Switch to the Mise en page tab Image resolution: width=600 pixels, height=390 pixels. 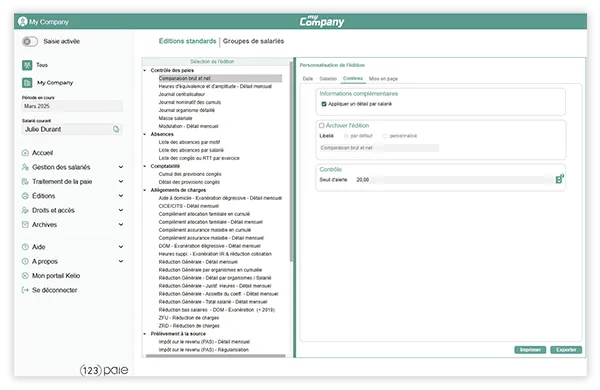[383, 79]
